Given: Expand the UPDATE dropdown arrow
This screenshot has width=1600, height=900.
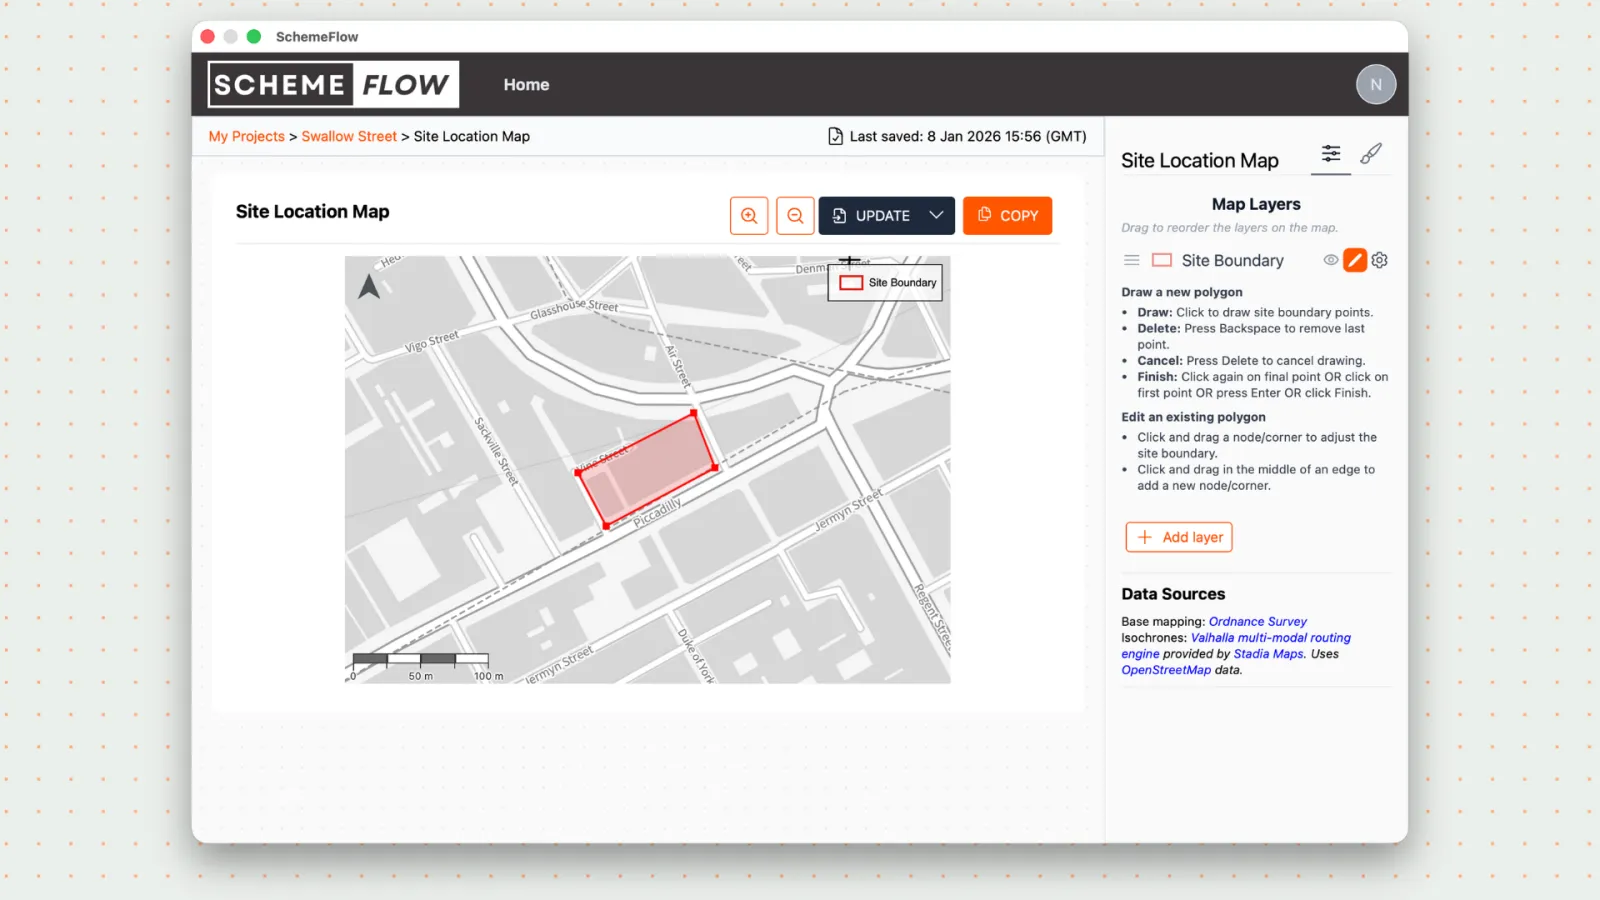Looking at the screenshot, I should coord(937,215).
